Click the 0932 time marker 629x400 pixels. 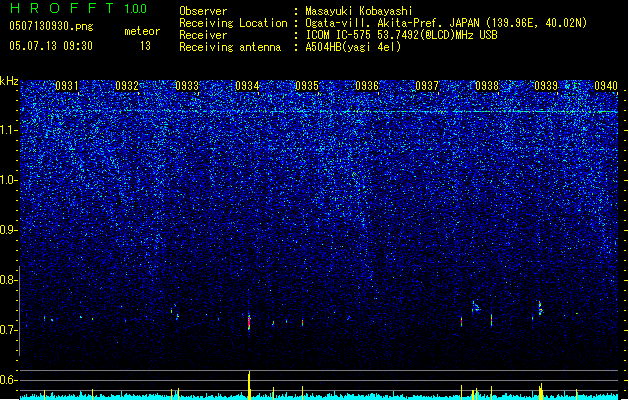tap(127, 86)
